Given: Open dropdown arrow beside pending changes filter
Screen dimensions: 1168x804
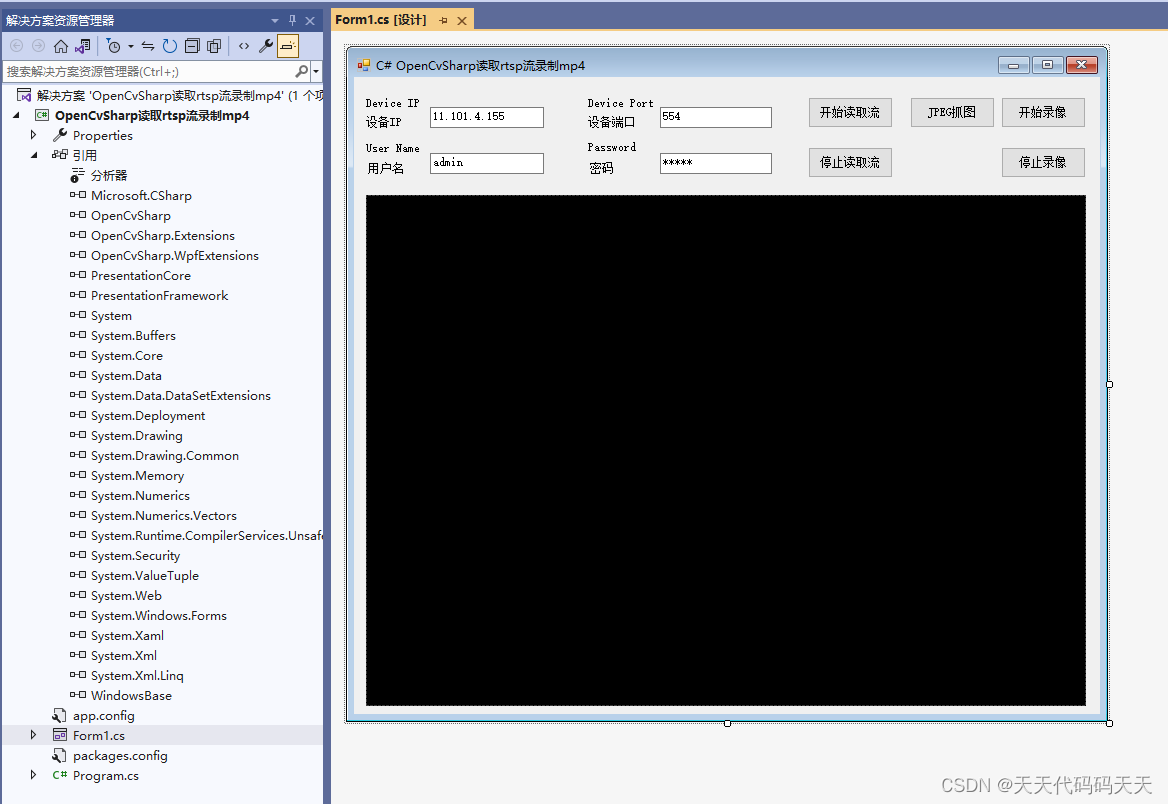Looking at the screenshot, I should click(x=130, y=46).
